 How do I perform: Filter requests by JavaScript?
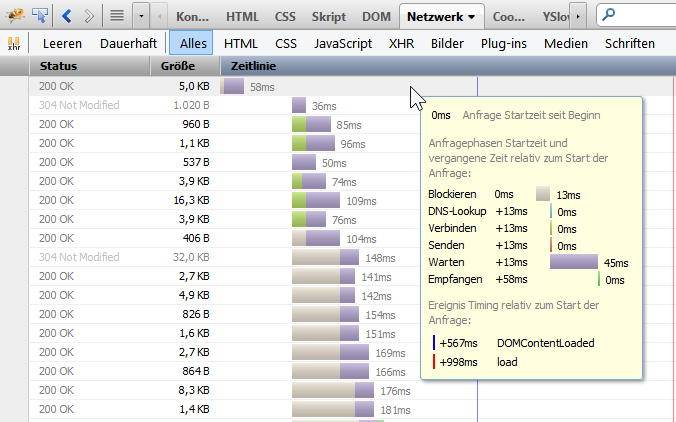pyautogui.click(x=343, y=44)
